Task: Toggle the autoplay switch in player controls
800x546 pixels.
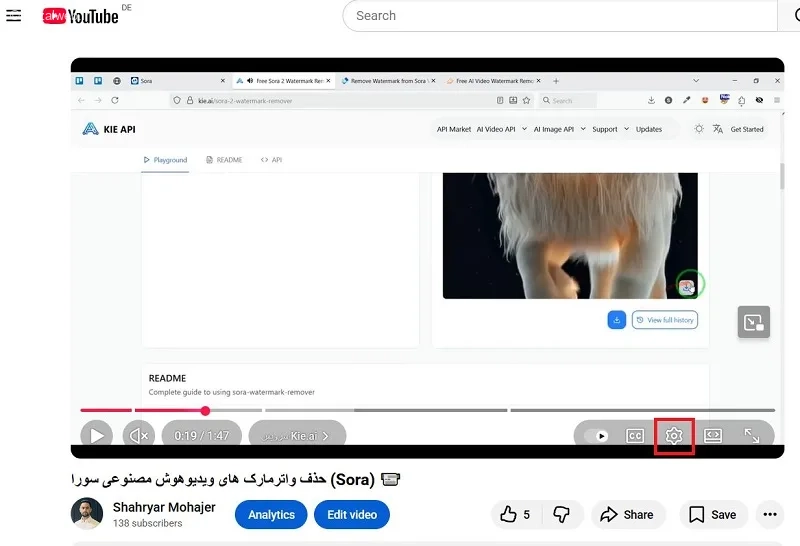Action: click(596, 436)
